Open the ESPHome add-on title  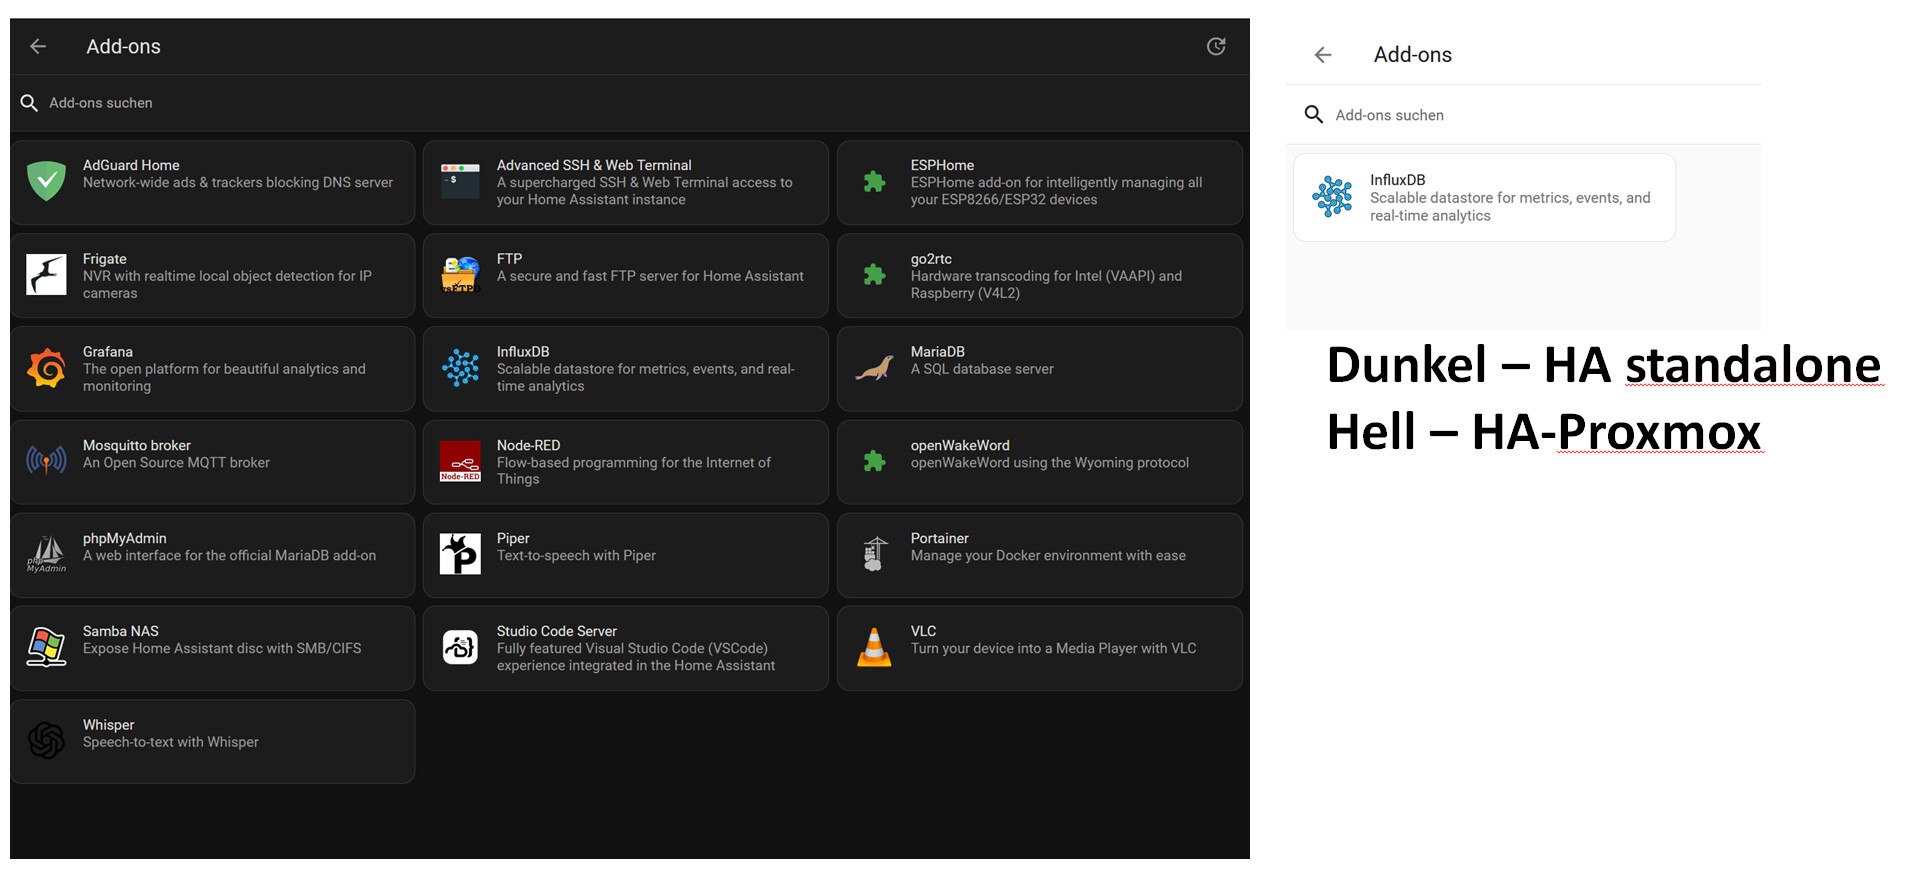click(x=942, y=165)
